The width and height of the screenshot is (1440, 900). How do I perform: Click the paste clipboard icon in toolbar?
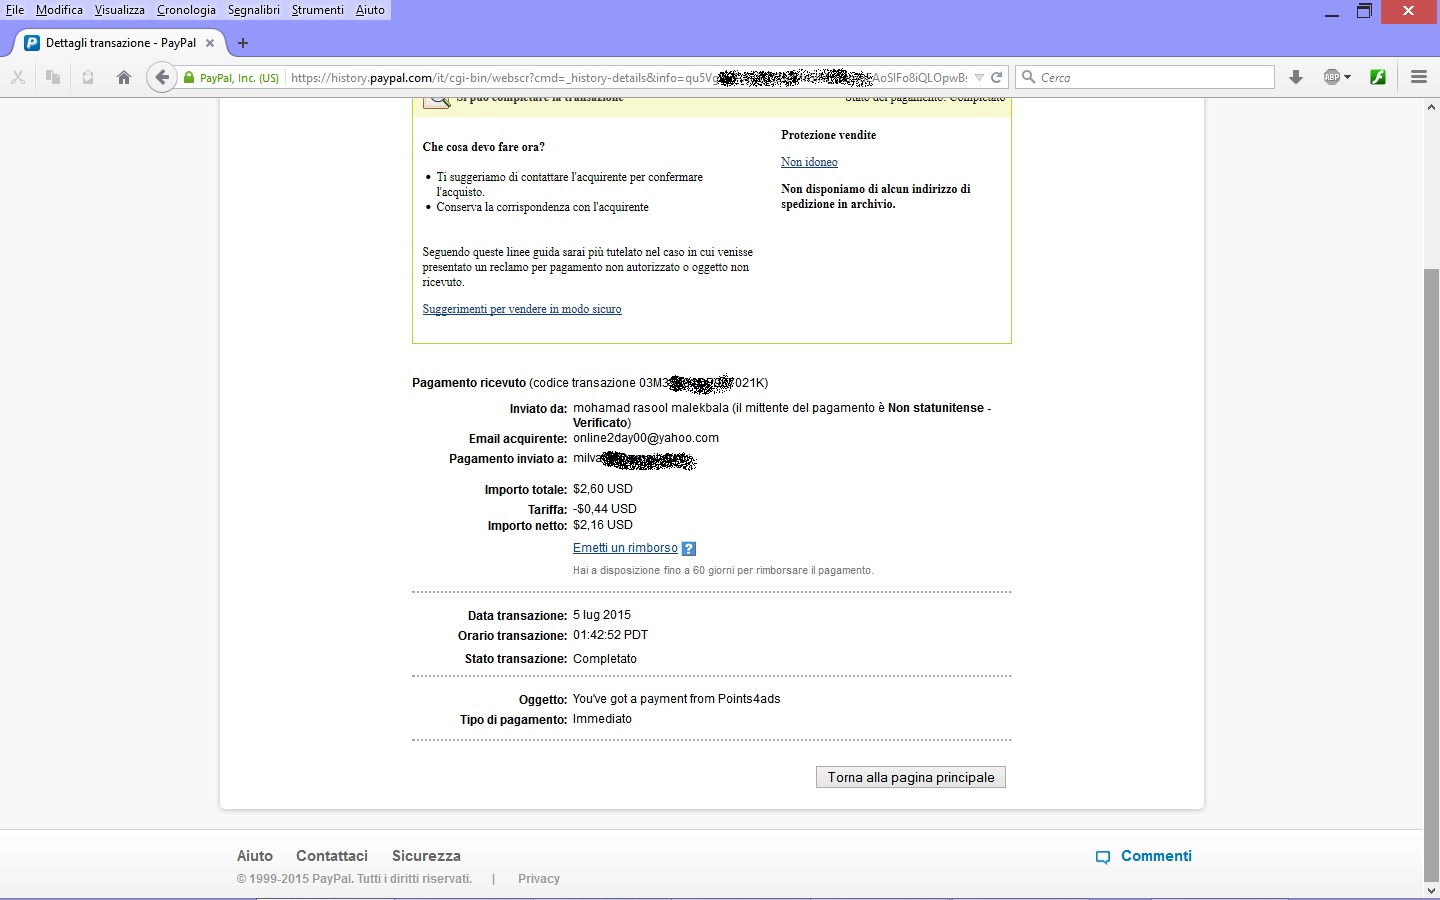pyautogui.click(x=88, y=77)
